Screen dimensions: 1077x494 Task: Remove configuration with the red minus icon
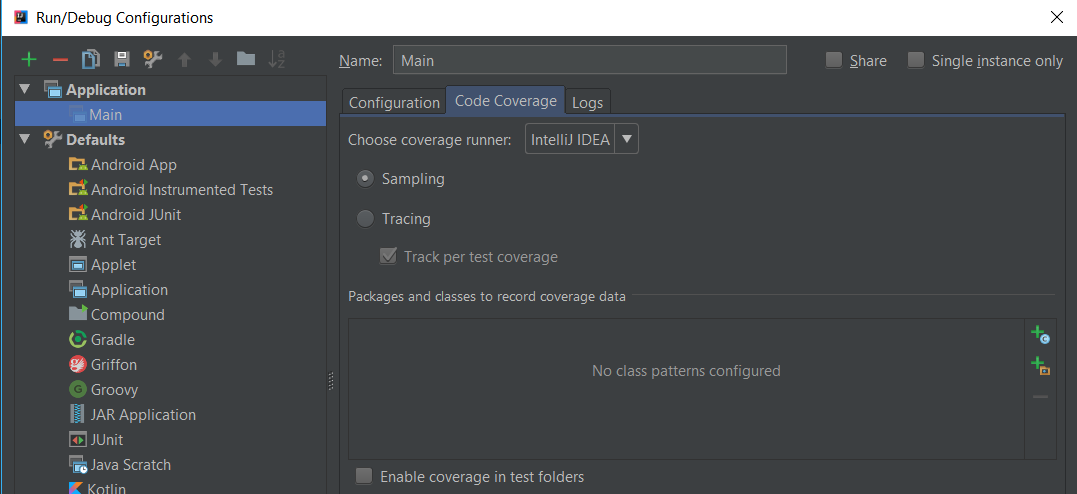click(60, 60)
